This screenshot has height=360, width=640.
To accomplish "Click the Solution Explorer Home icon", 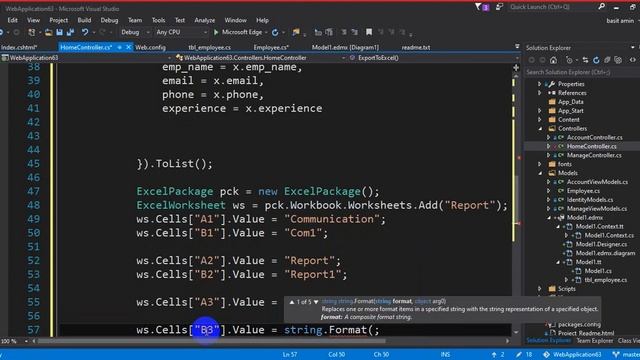I will pos(553,60).
